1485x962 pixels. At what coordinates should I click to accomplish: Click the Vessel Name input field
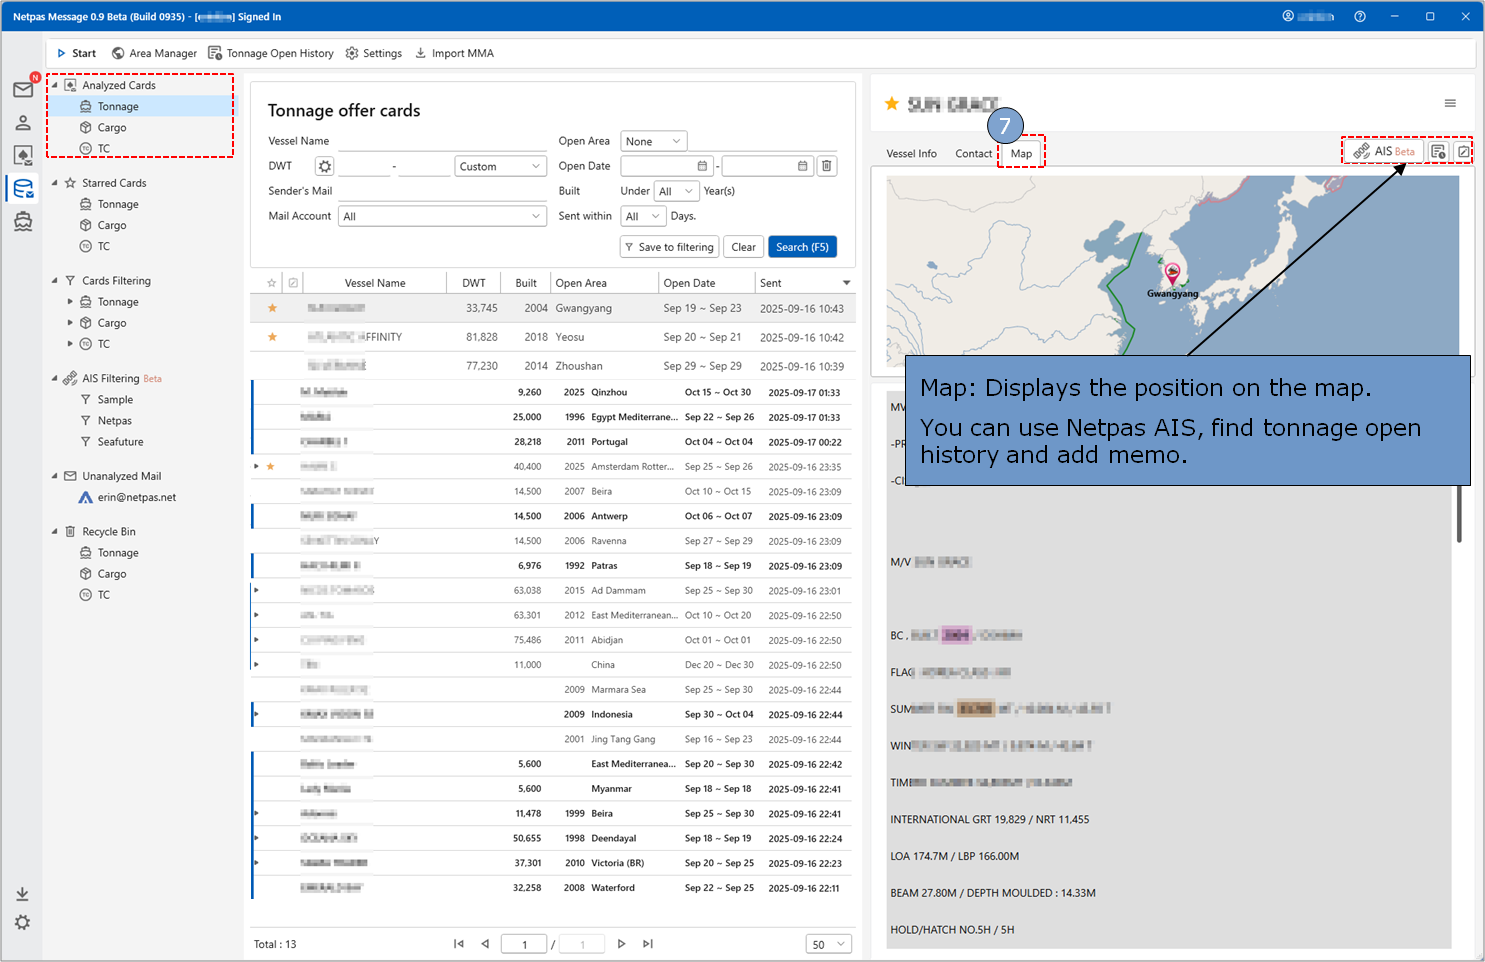tap(440, 141)
